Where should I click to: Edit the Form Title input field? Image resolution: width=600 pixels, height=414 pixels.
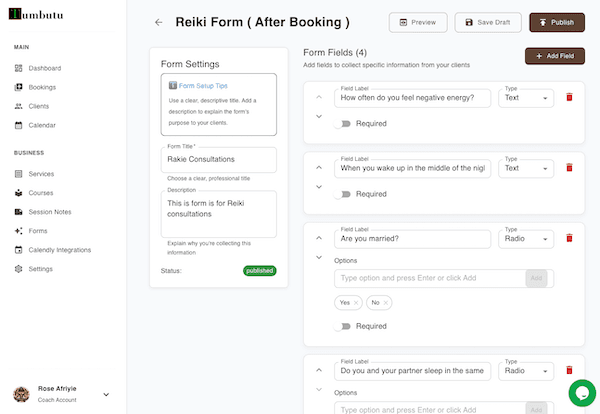[x=218, y=160]
